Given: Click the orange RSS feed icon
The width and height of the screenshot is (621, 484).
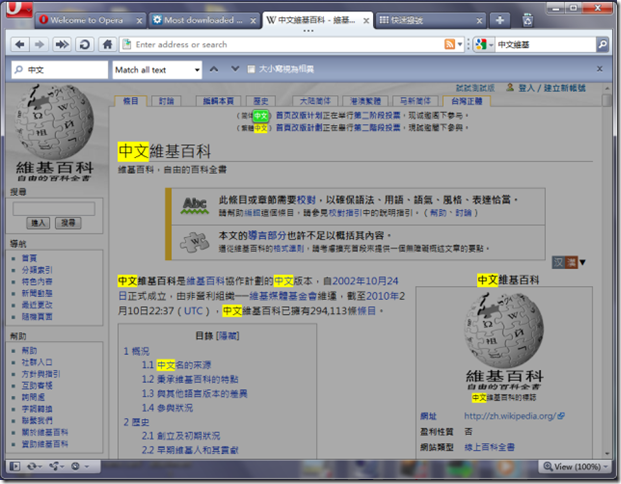Looking at the screenshot, I should pos(450,44).
